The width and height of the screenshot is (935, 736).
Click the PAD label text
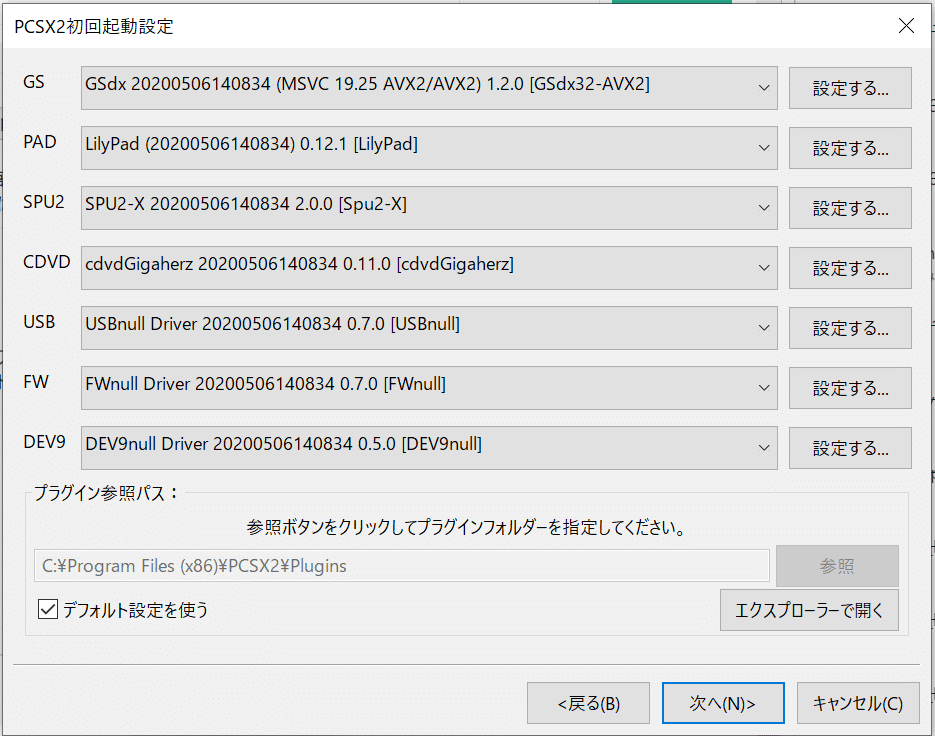(39, 142)
